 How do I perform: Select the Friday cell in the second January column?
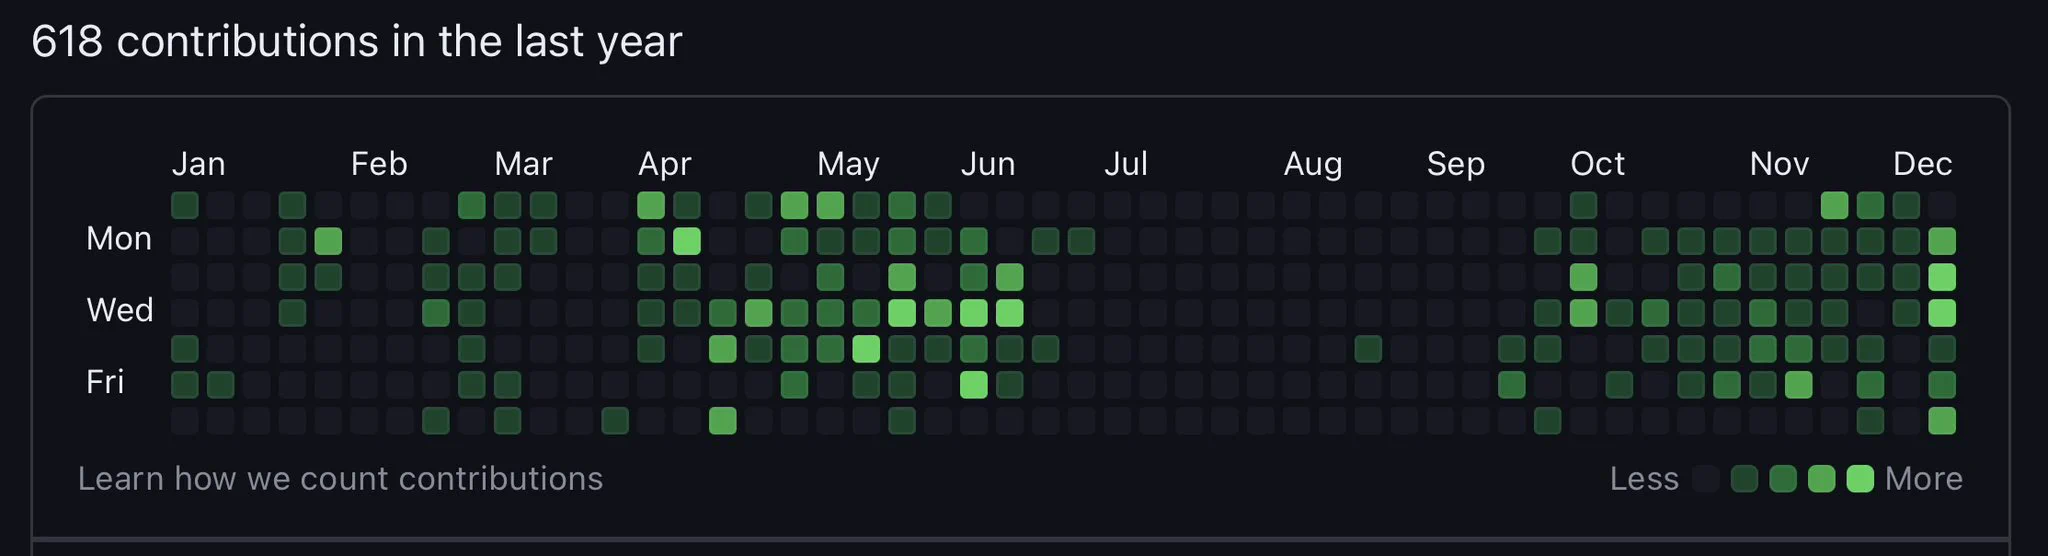[221, 385]
